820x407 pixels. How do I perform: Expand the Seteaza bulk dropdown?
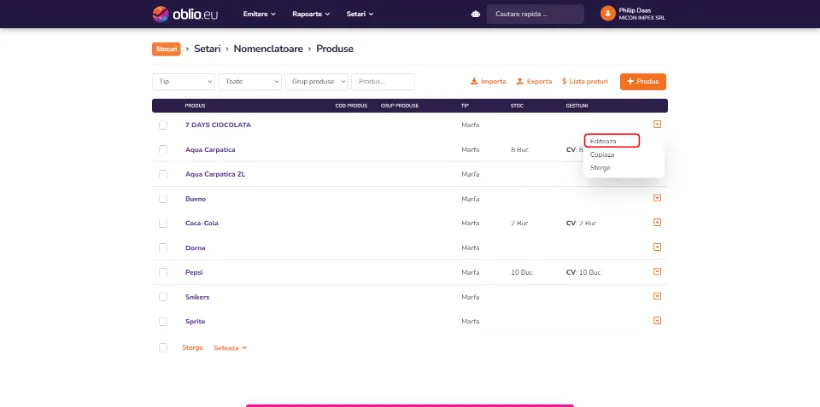click(230, 348)
